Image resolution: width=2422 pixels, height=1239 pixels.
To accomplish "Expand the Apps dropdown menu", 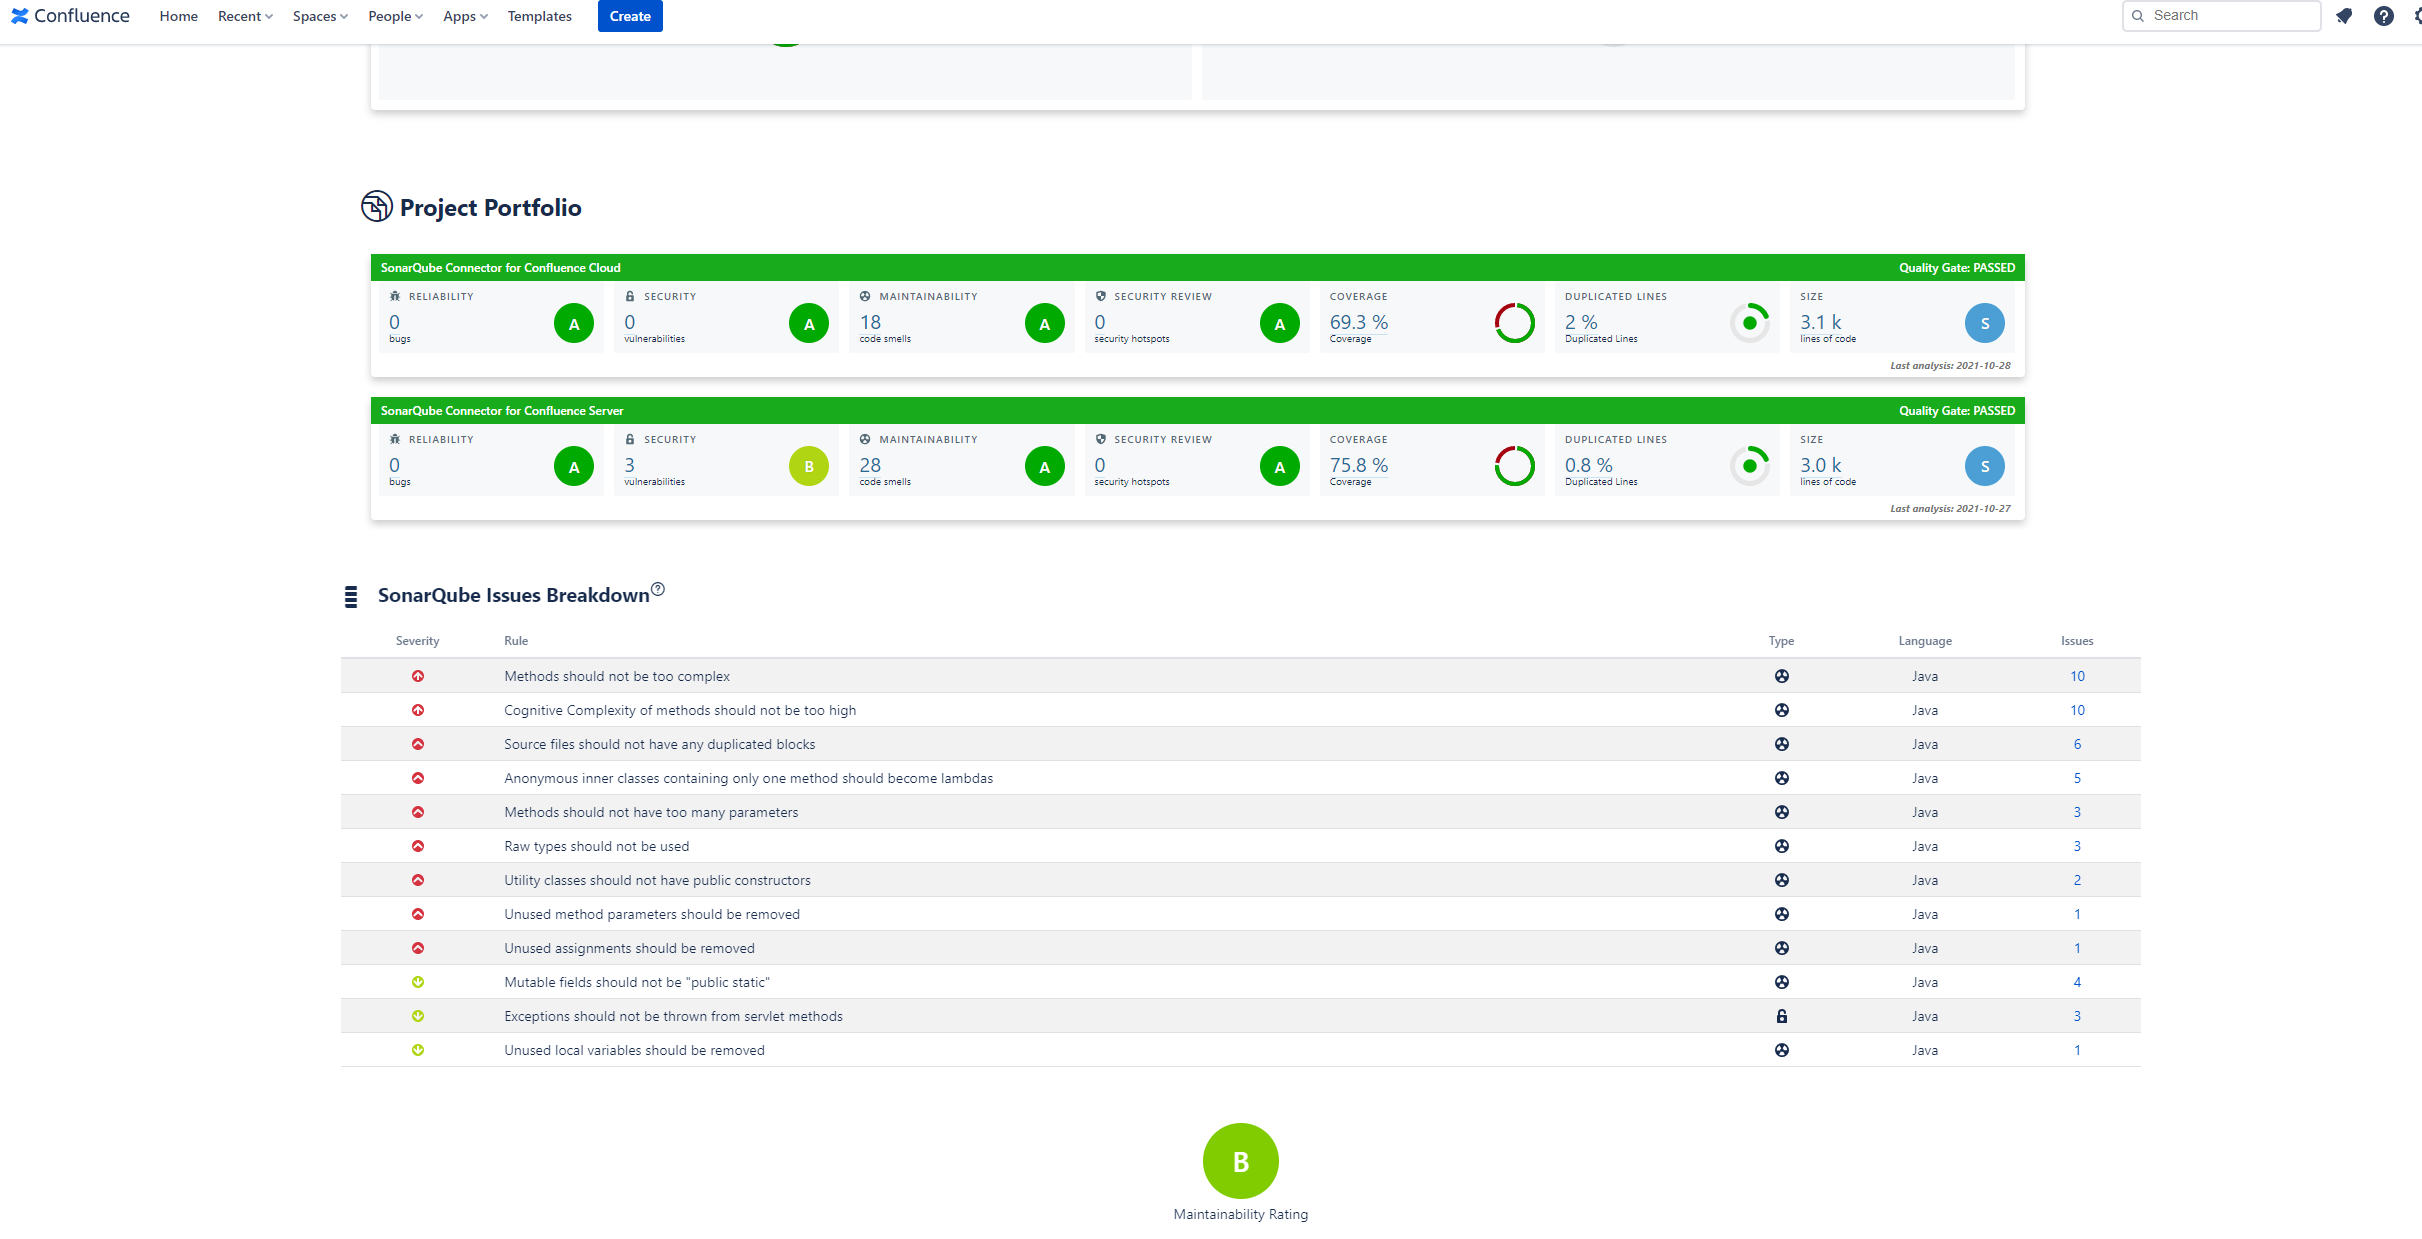I will coord(465,16).
